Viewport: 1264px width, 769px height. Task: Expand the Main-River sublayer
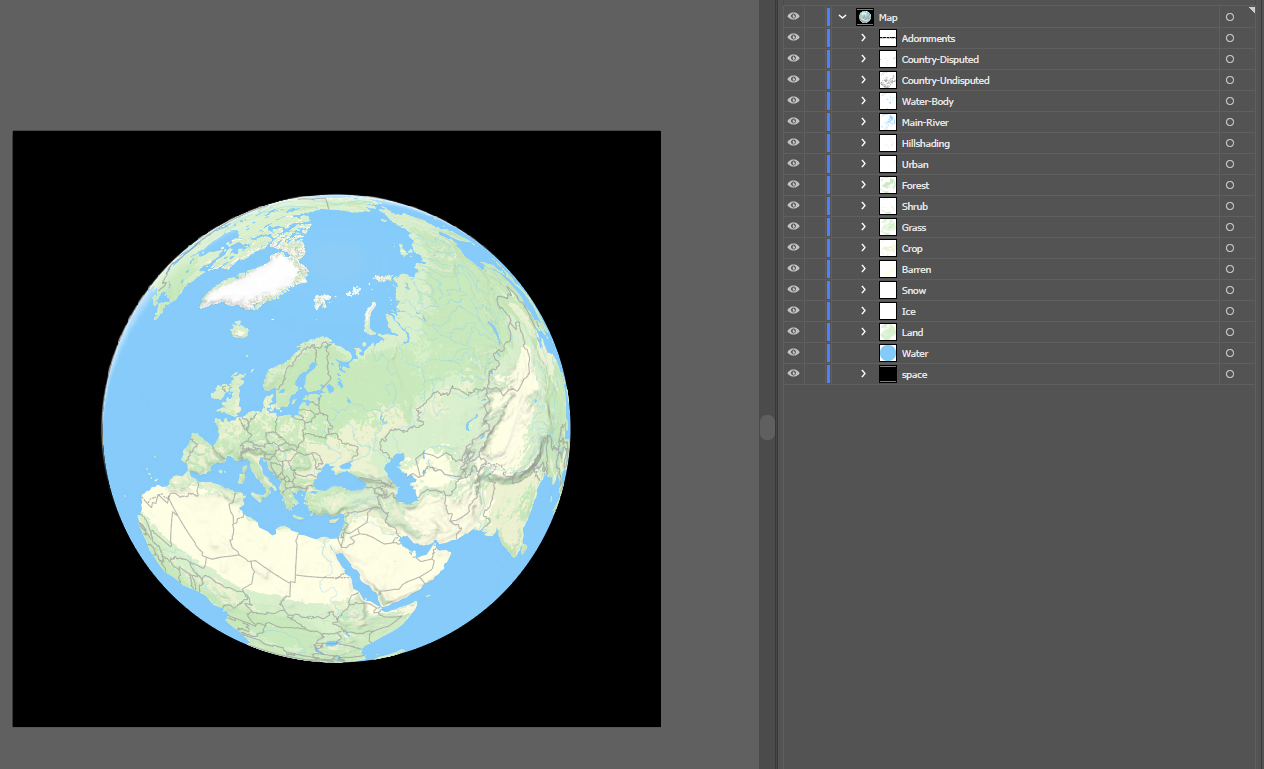[863, 122]
